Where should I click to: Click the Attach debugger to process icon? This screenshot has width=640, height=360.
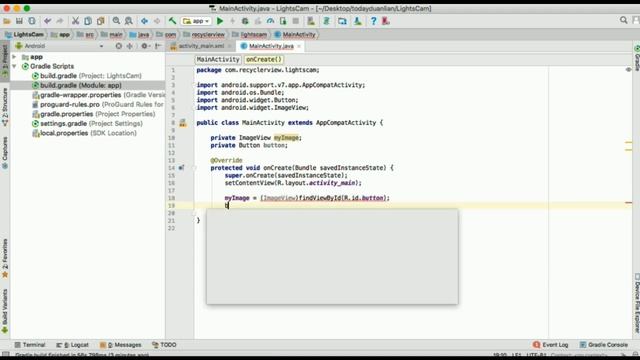click(x=283, y=21)
